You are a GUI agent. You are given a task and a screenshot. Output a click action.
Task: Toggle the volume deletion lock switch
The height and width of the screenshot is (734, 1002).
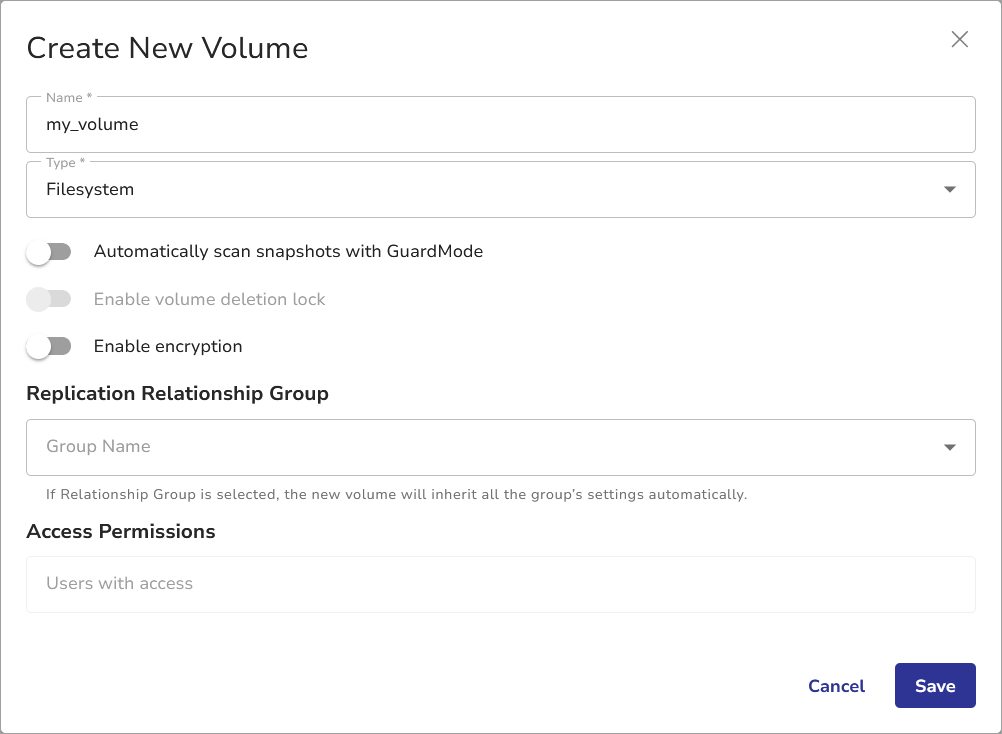coord(49,299)
